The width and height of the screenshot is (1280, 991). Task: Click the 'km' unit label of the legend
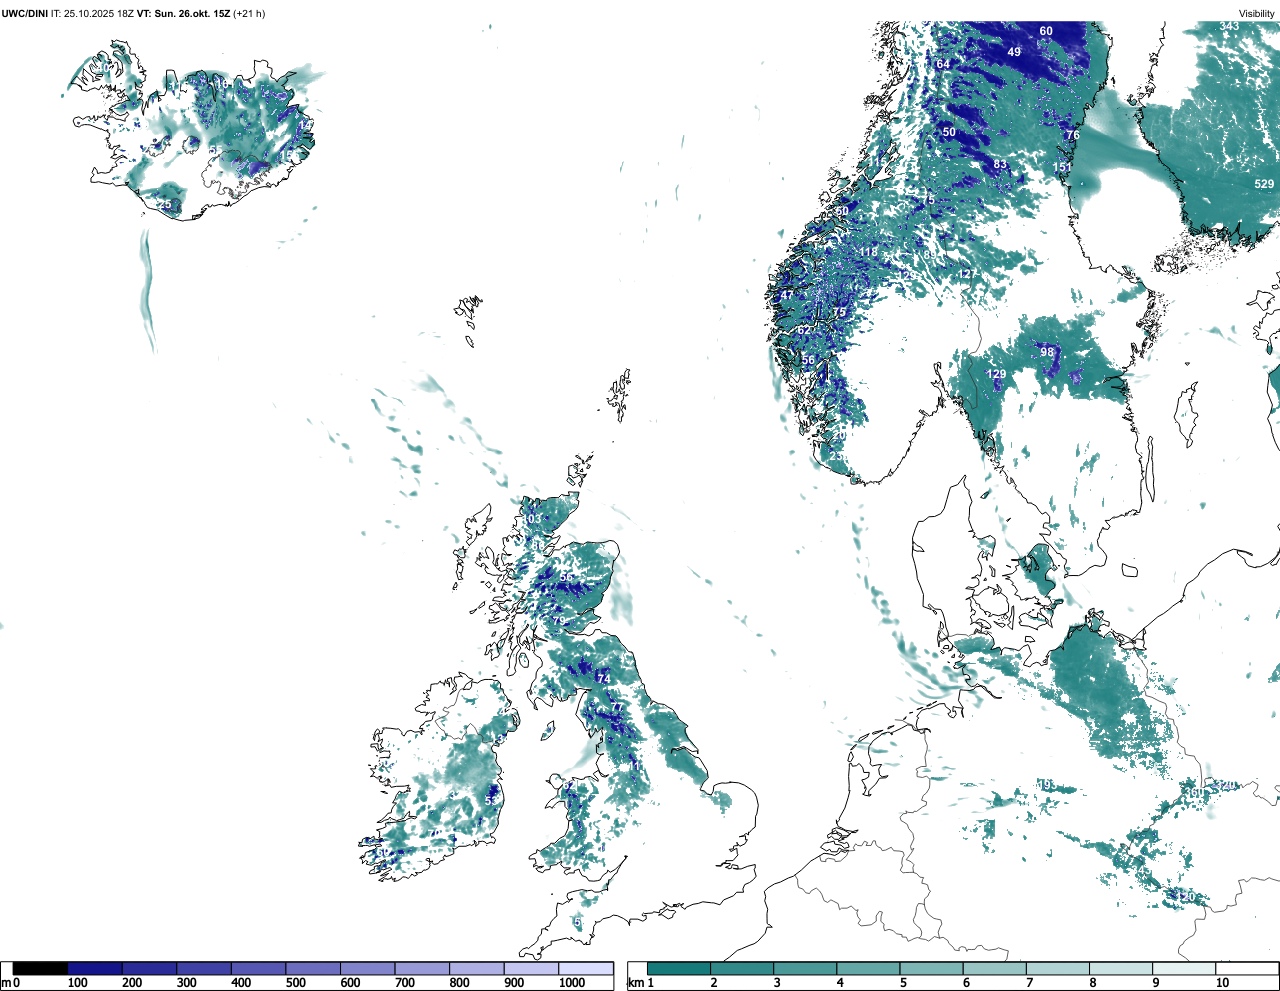[x=635, y=983]
